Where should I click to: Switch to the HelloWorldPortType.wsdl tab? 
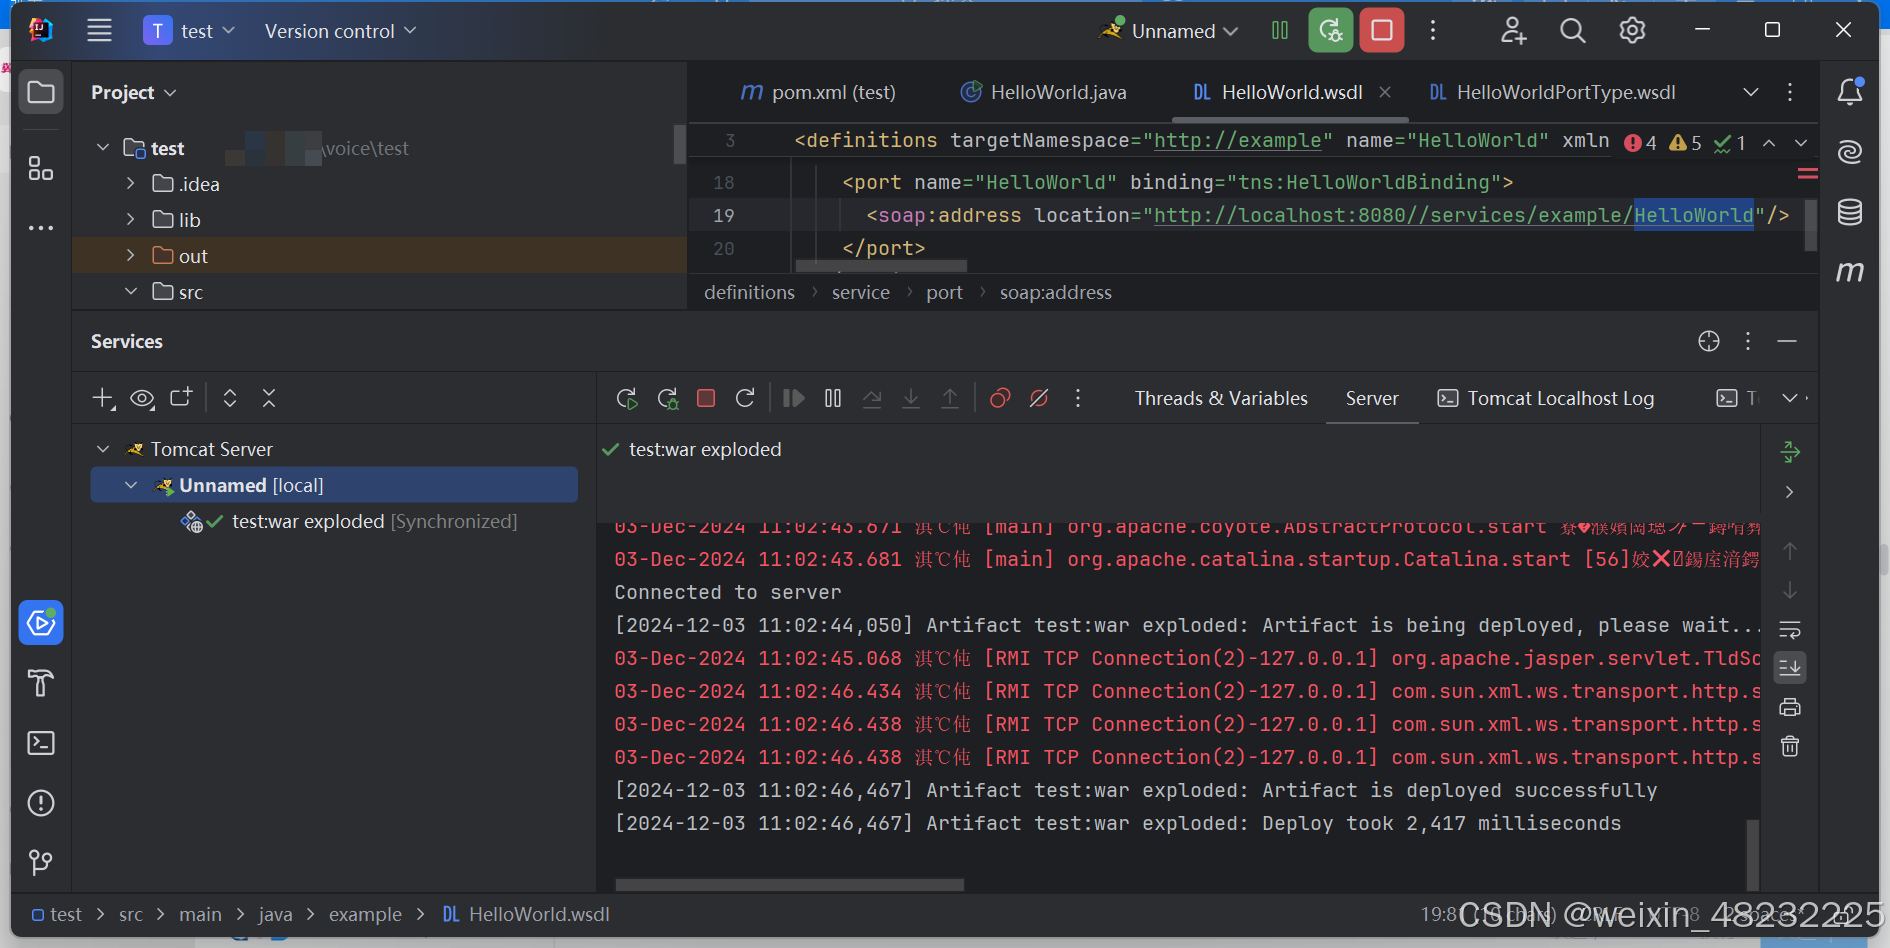[x=1552, y=92]
